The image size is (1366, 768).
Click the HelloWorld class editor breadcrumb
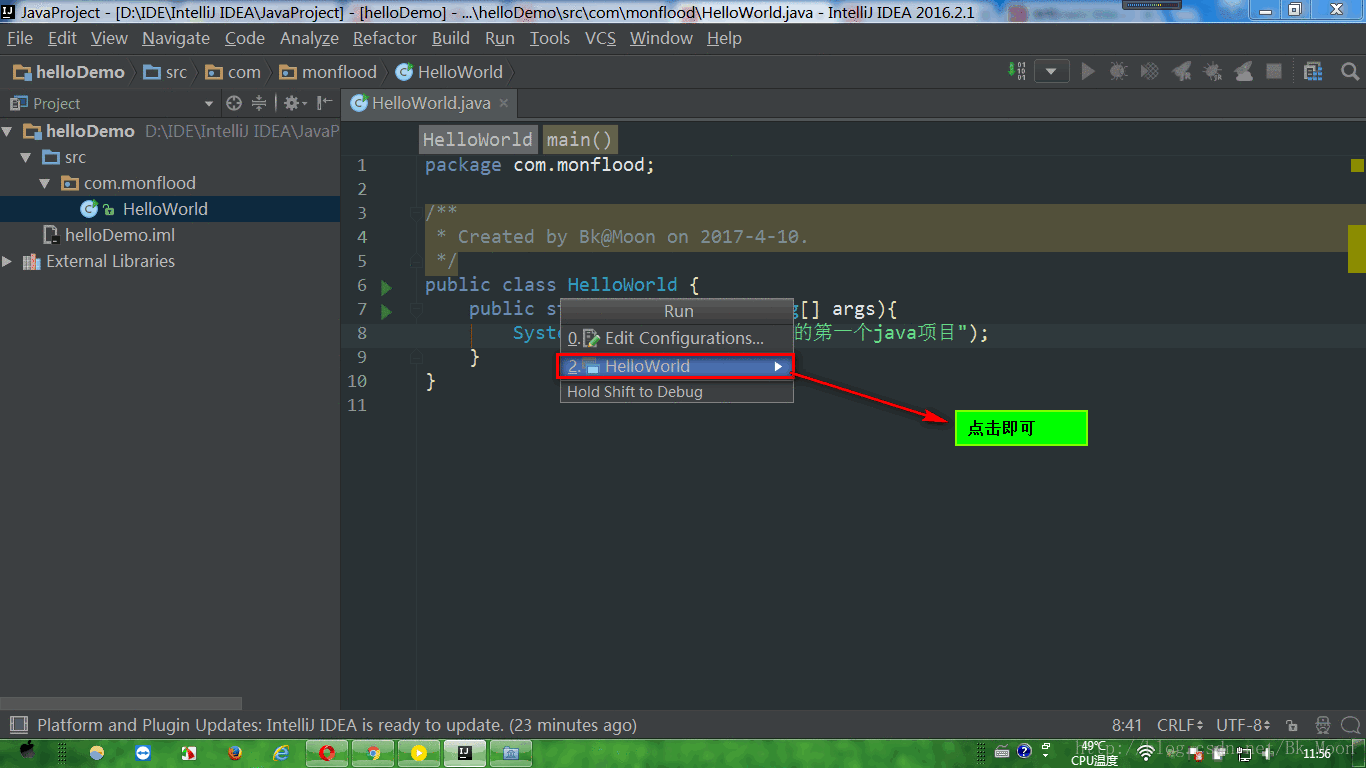pos(478,140)
